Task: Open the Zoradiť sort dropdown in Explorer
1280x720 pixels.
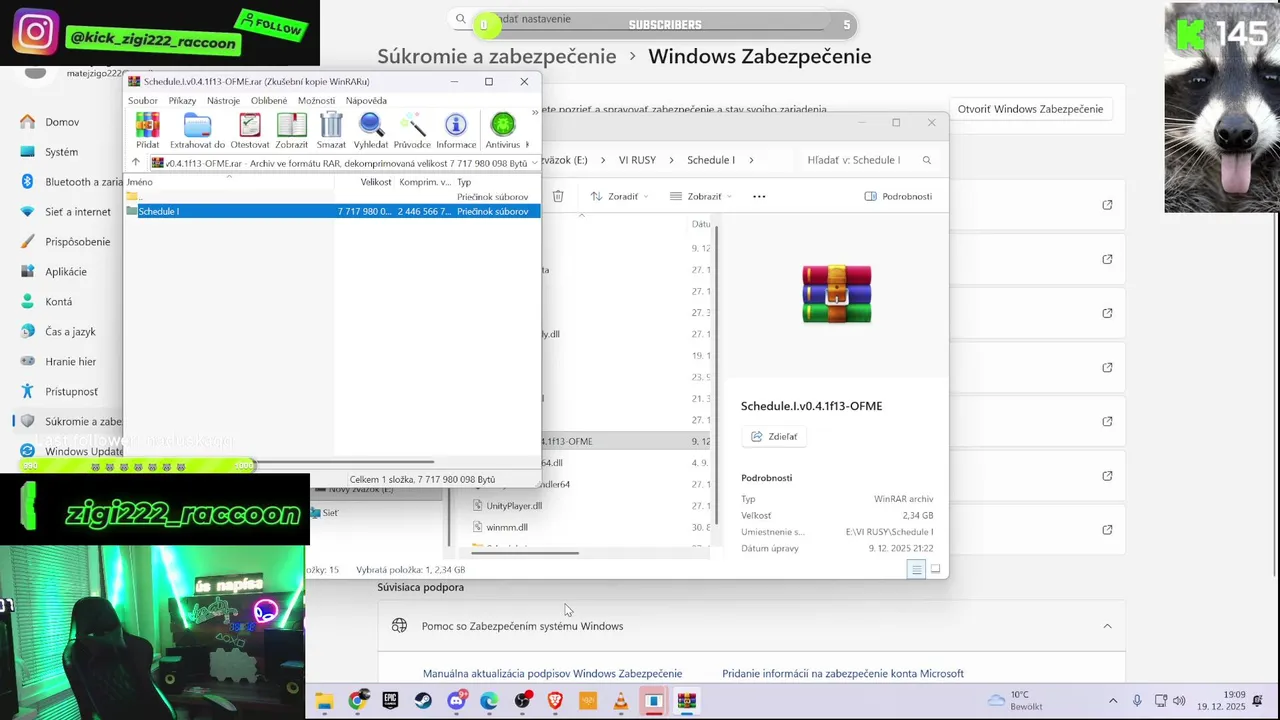Action: tap(620, 196)
